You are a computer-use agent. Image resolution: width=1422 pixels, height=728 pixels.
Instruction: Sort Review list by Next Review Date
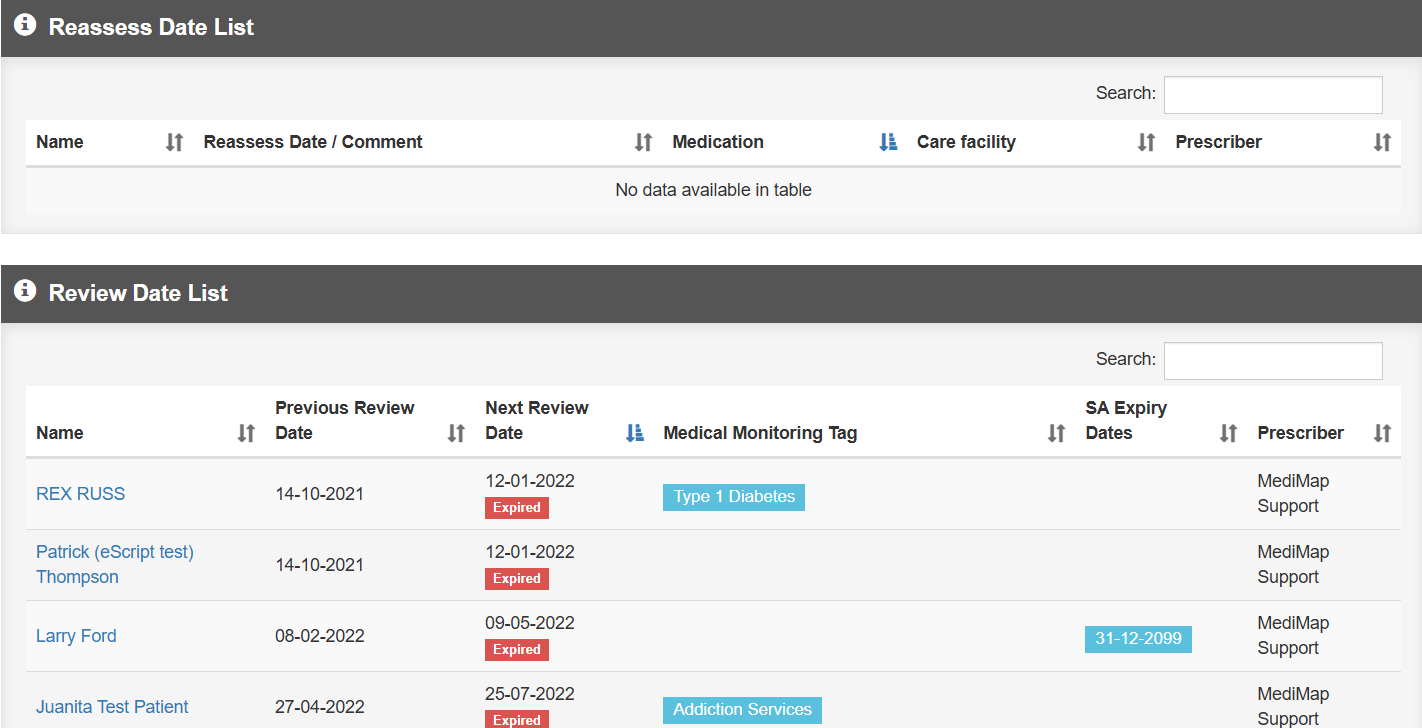click(537, 420)
